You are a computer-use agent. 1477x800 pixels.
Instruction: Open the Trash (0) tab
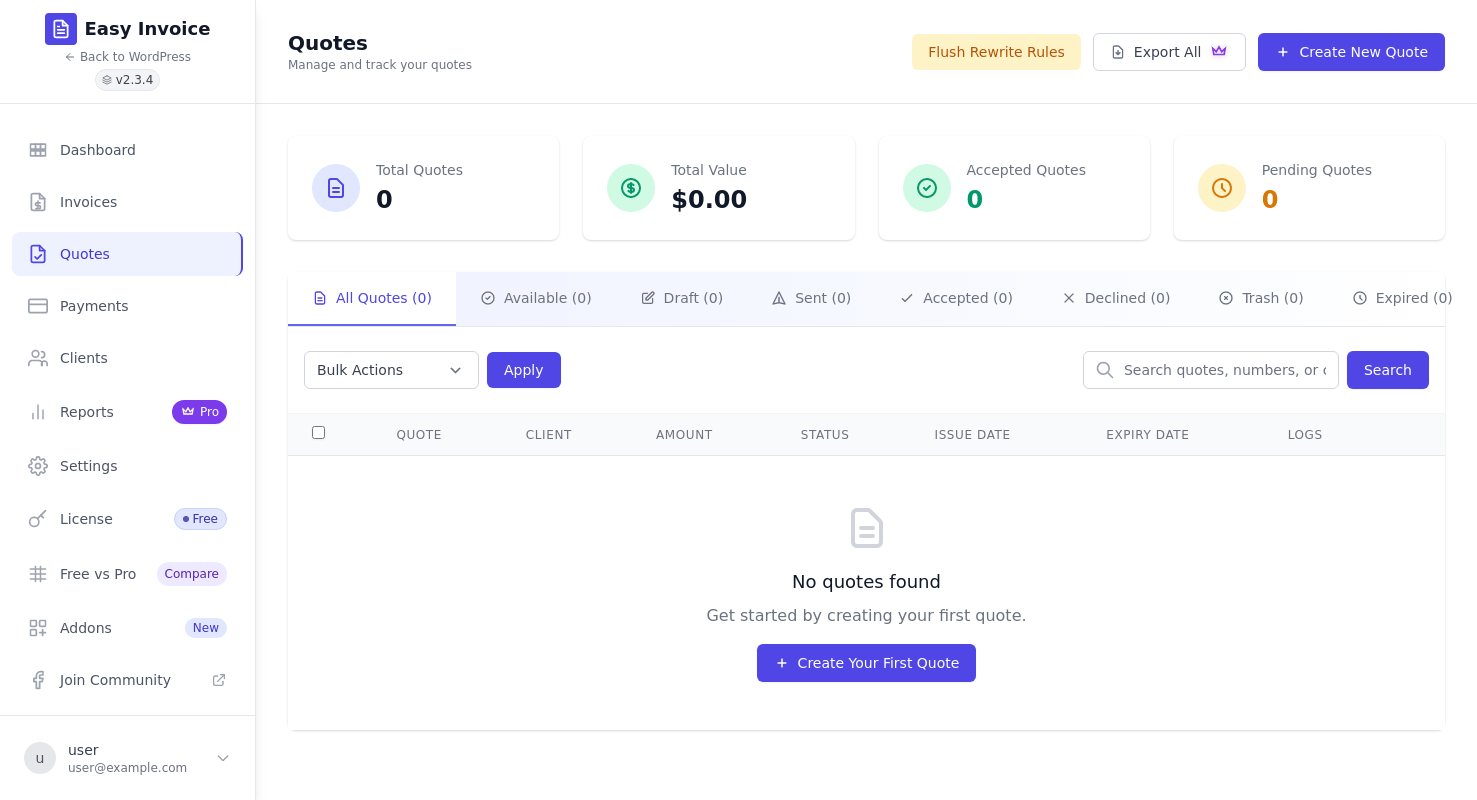tap(1261, 298)
